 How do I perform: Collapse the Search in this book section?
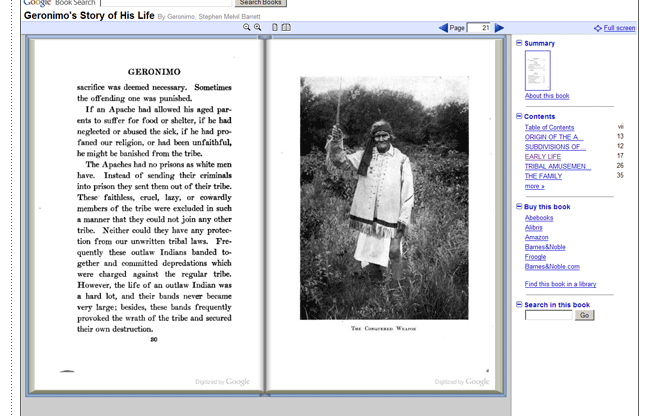(x=519, y=304)
